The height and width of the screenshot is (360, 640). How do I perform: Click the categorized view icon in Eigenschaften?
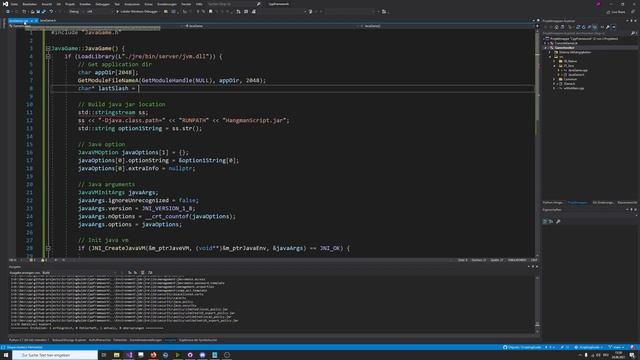coord(545,222)
